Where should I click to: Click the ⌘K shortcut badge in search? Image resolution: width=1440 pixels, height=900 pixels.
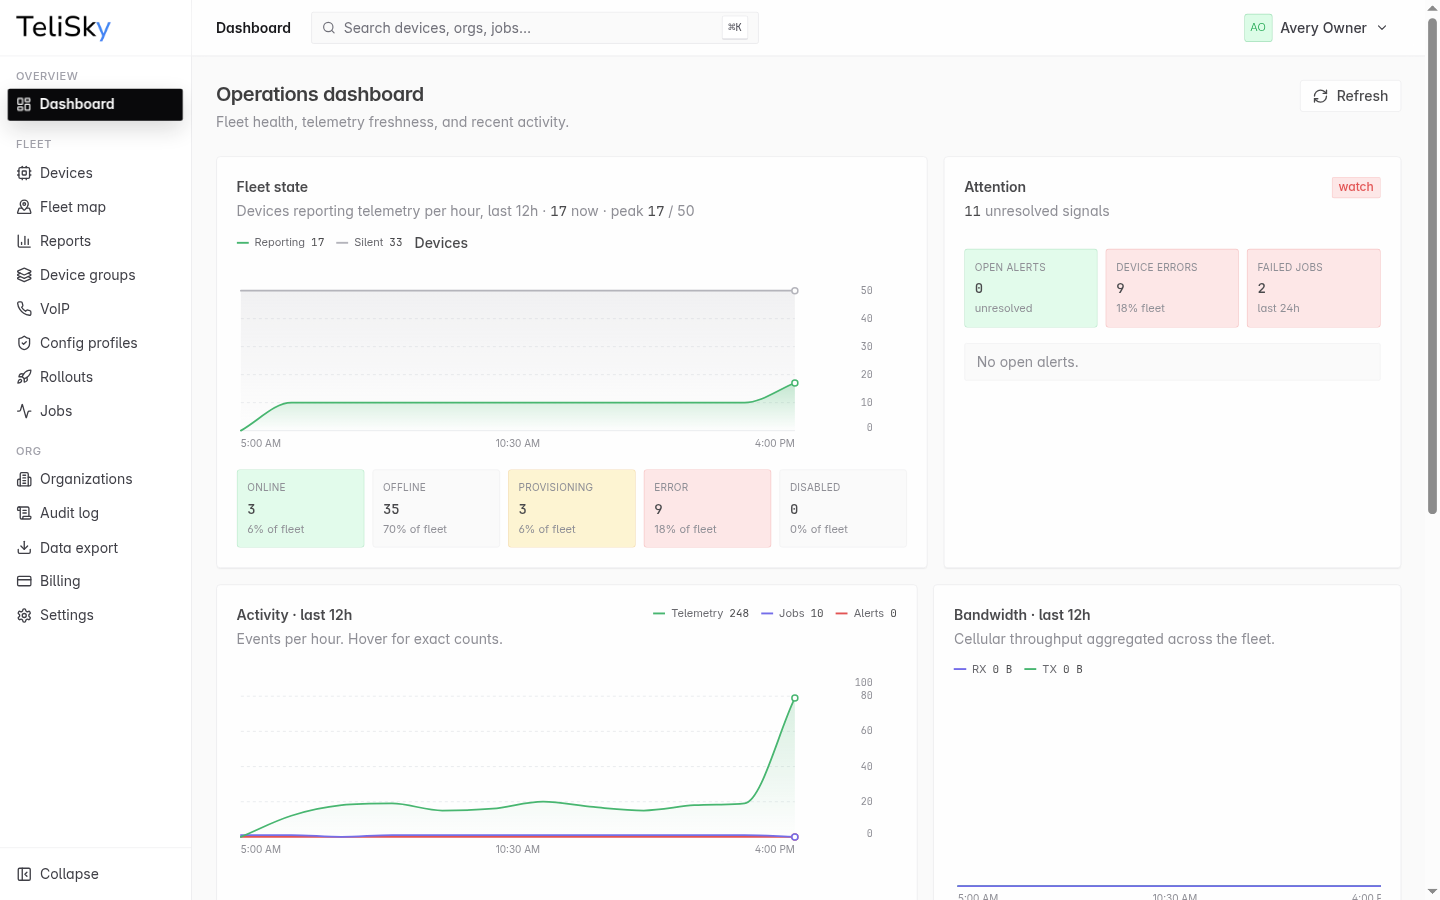tap(735, 28)
